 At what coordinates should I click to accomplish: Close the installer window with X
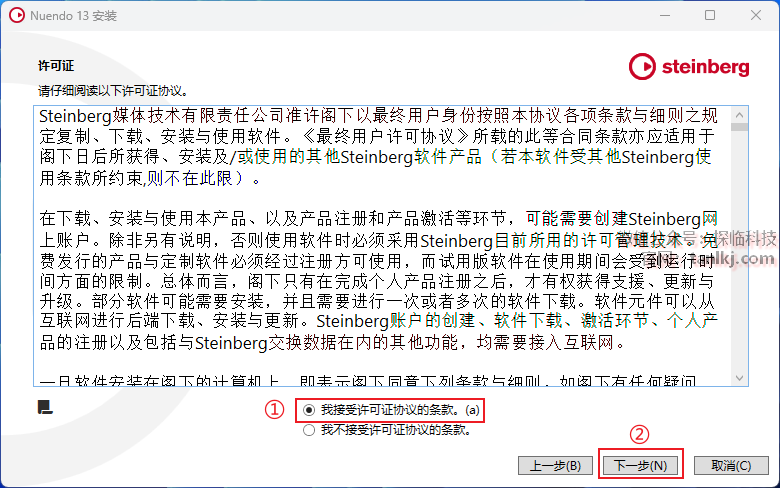756,15
